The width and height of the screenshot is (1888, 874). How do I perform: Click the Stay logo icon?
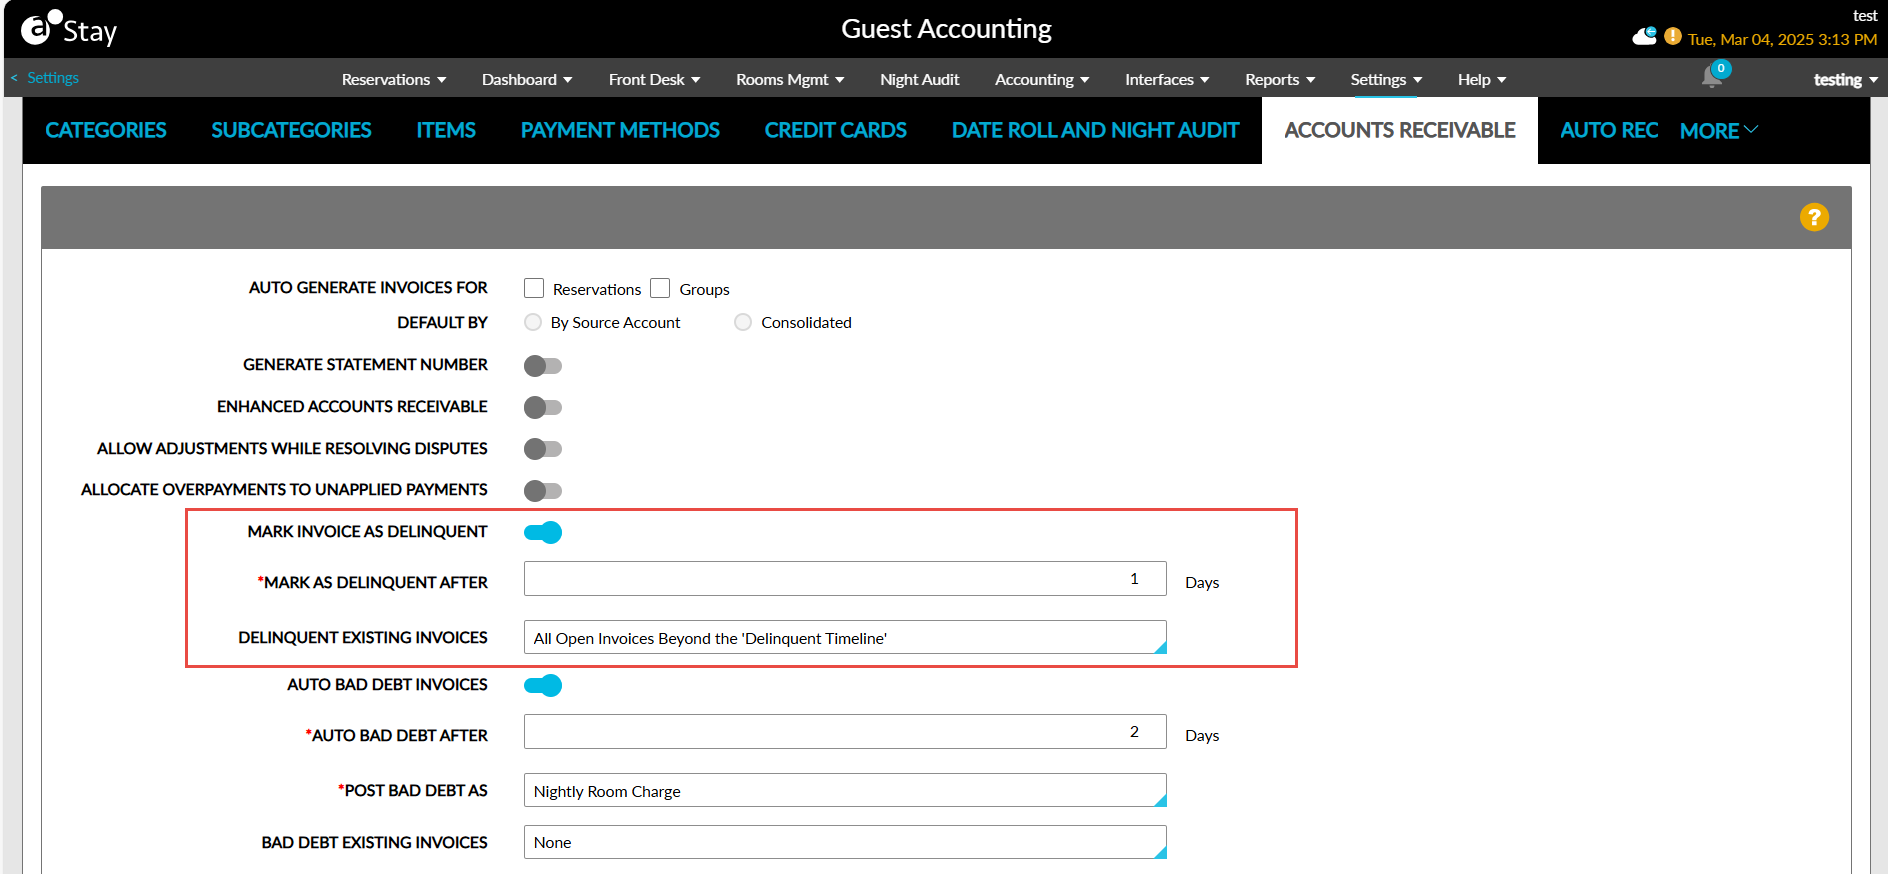(69, 29)
